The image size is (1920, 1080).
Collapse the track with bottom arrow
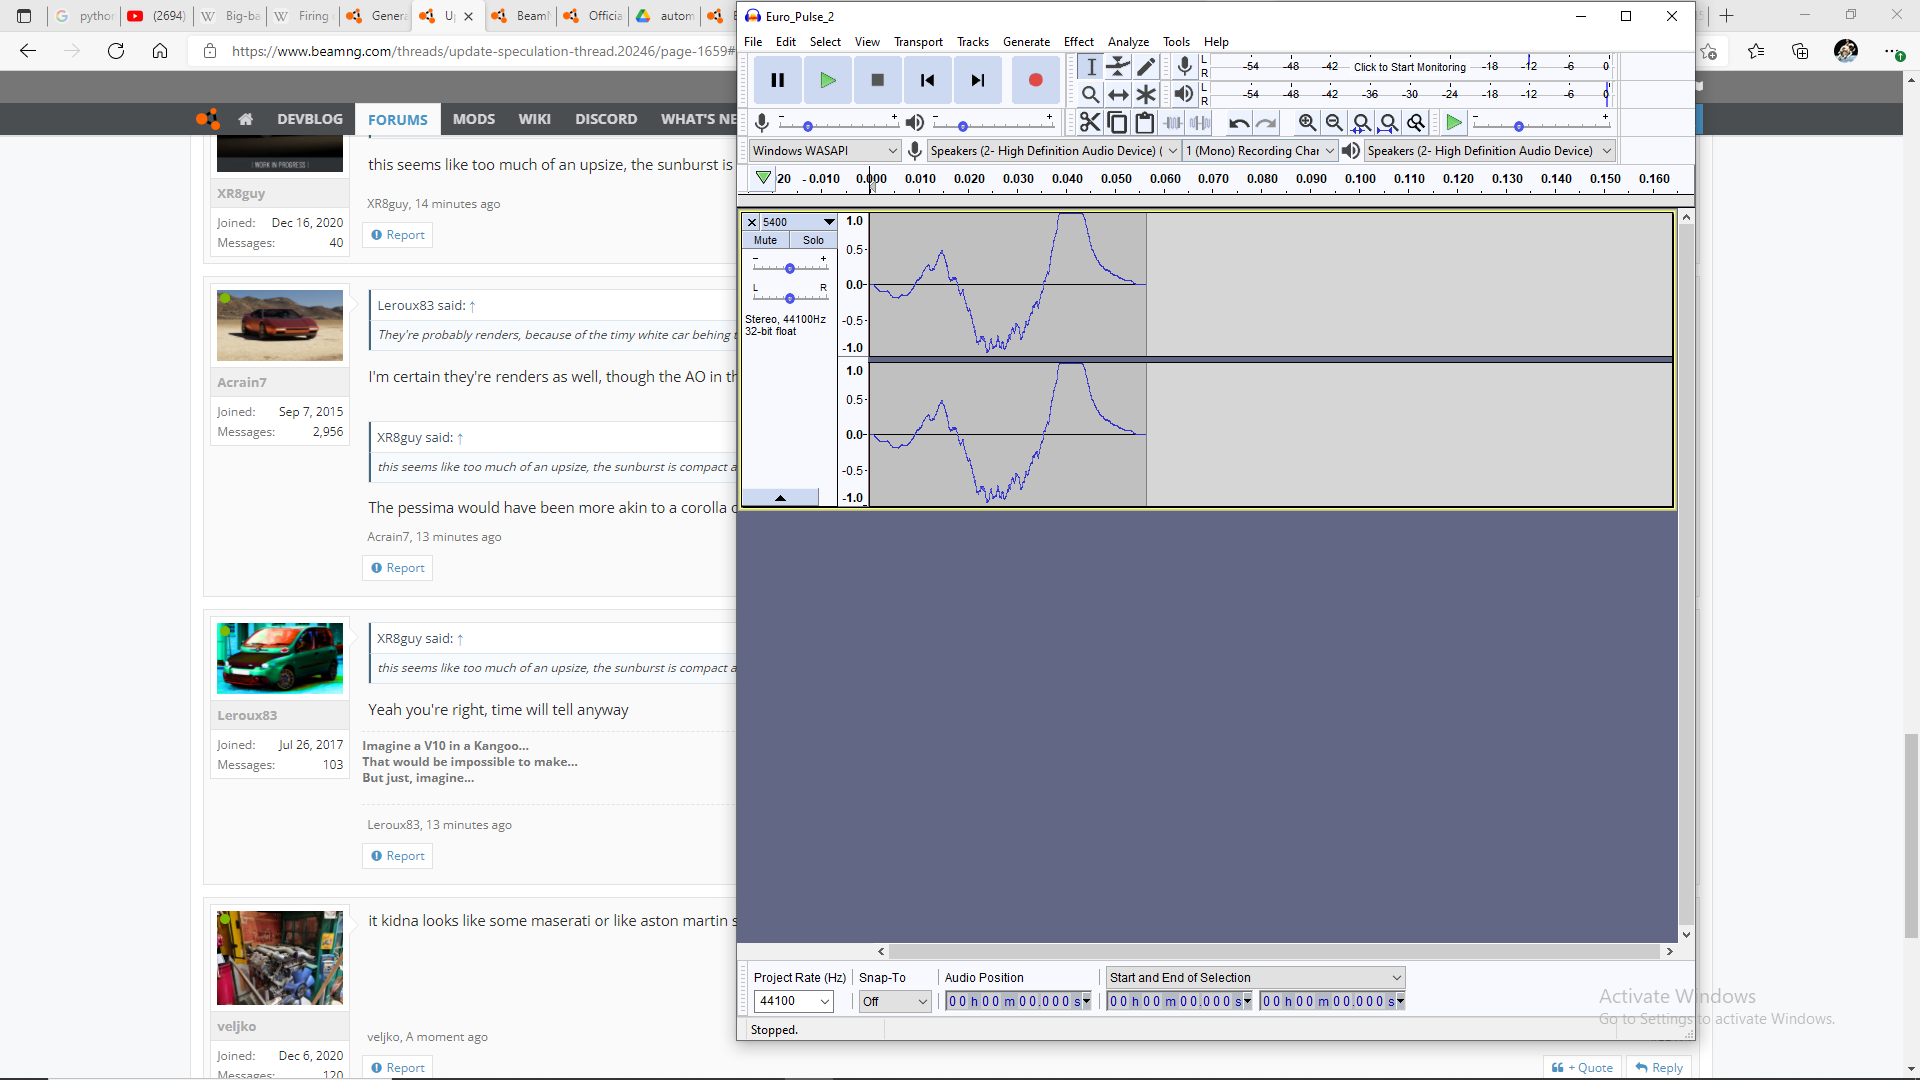pos(780,498)
